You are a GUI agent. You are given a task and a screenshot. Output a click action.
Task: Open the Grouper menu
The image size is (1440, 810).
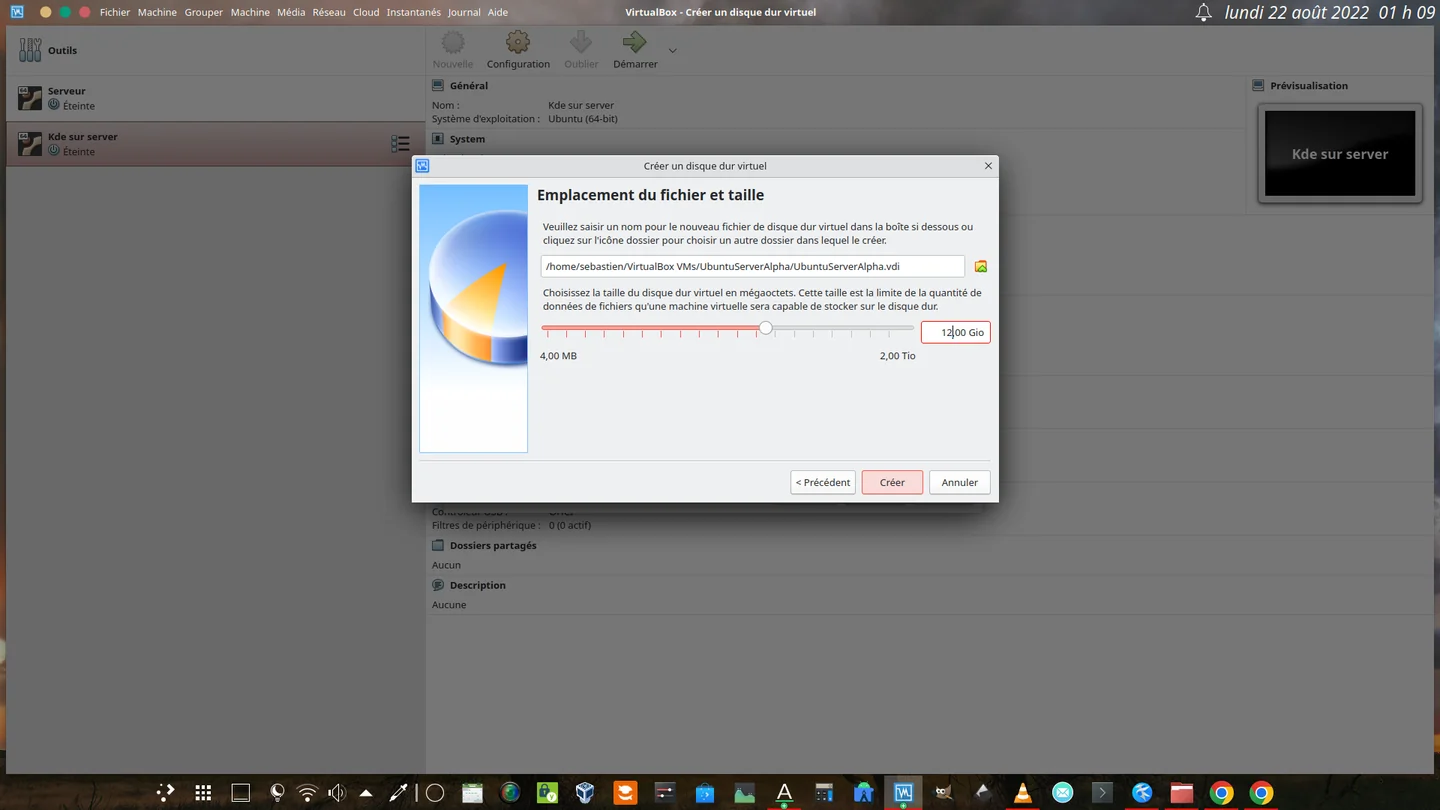(203, 12)
